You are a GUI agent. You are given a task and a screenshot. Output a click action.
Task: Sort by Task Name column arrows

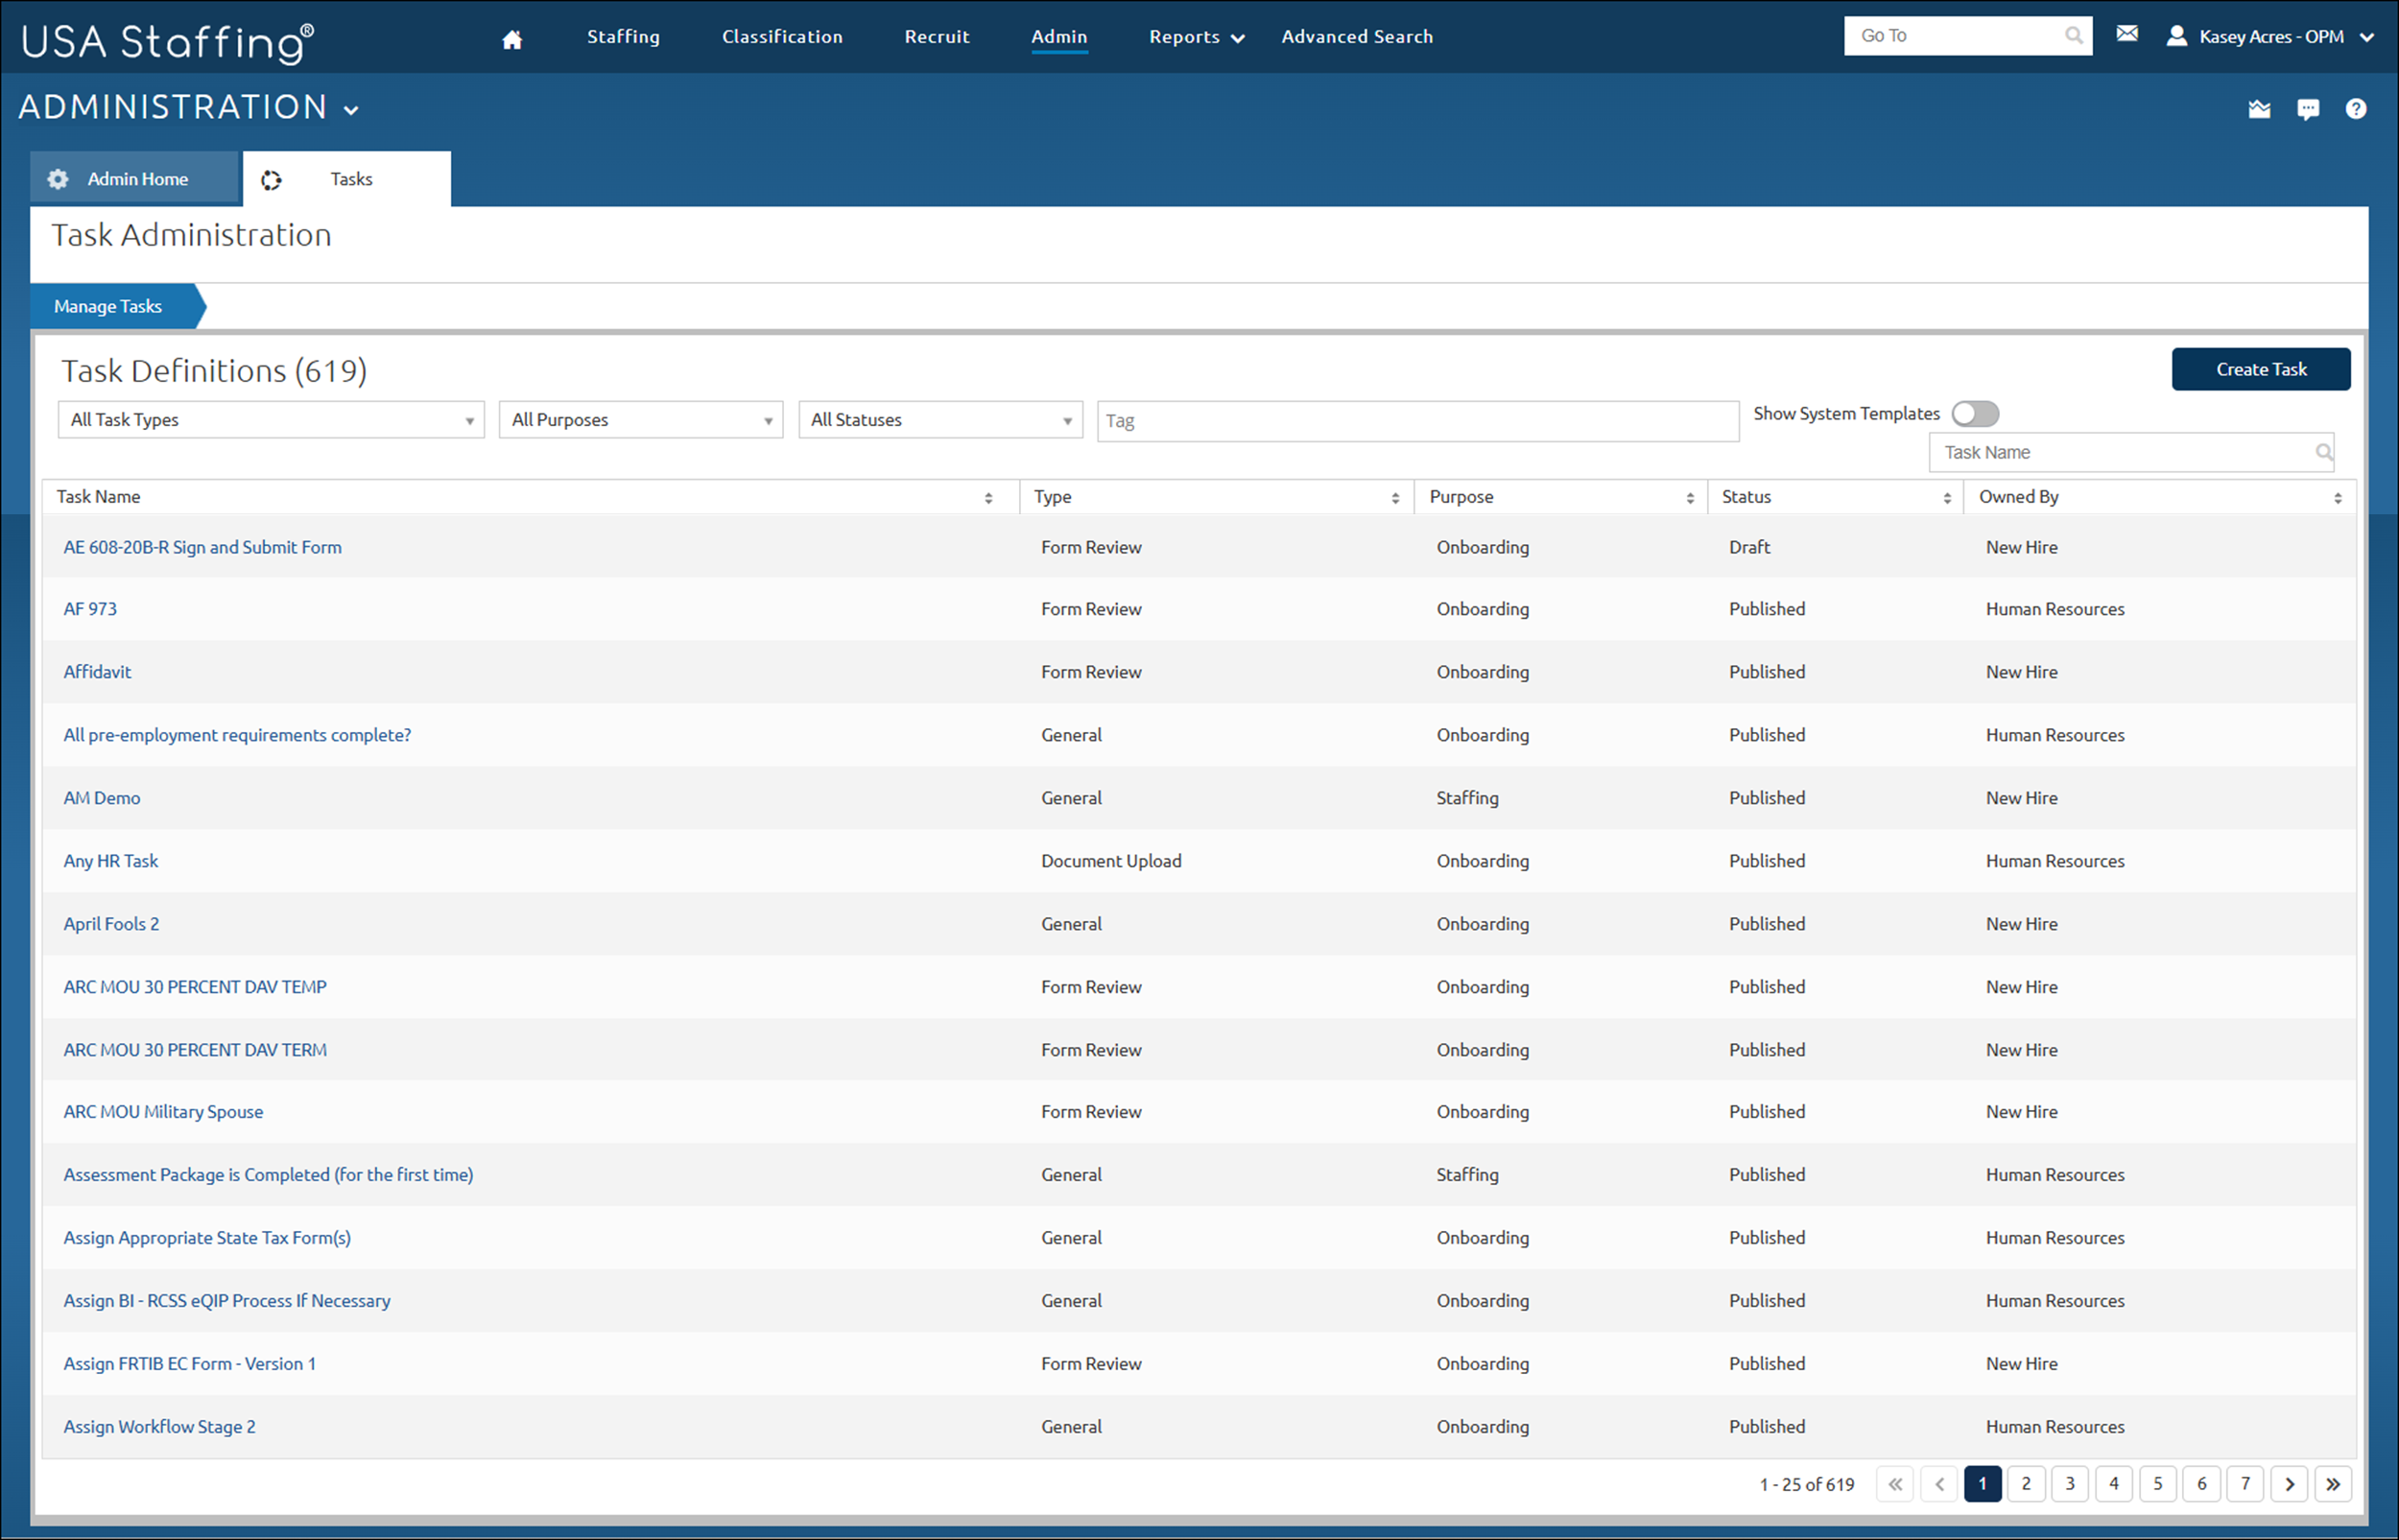click(x=988, y=498)
